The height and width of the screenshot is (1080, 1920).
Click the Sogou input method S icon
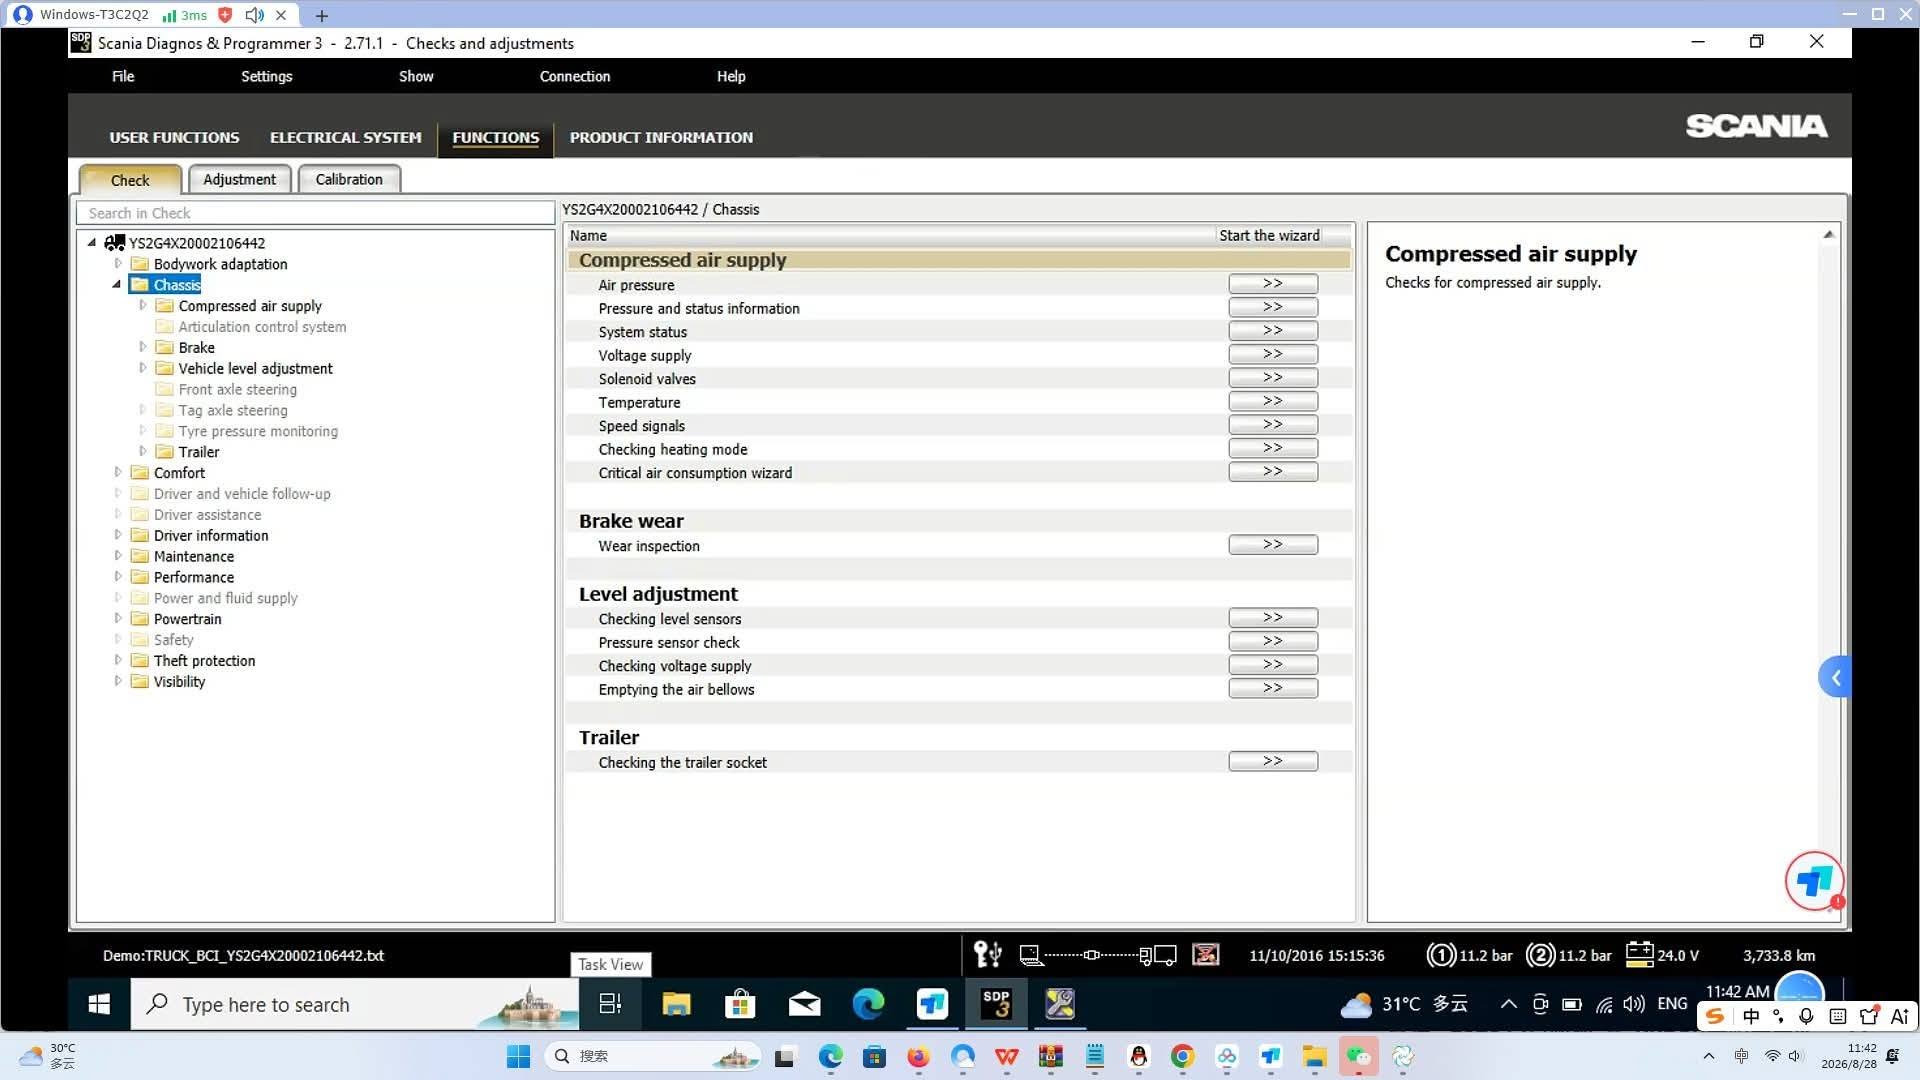pos(1715,1017)
